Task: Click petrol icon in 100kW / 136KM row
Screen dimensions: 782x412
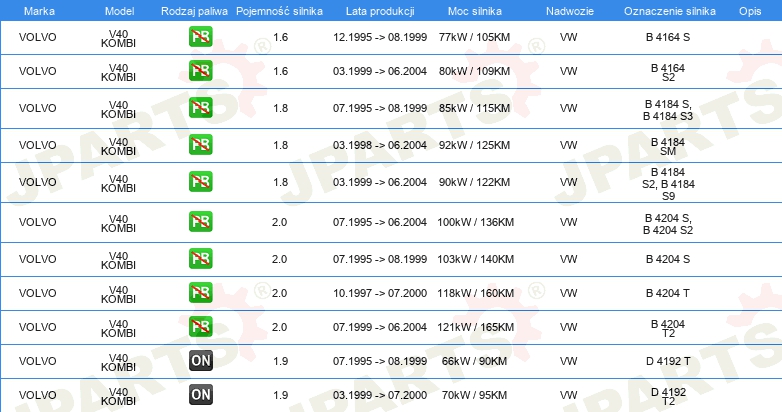Action: tap(200, 221)
